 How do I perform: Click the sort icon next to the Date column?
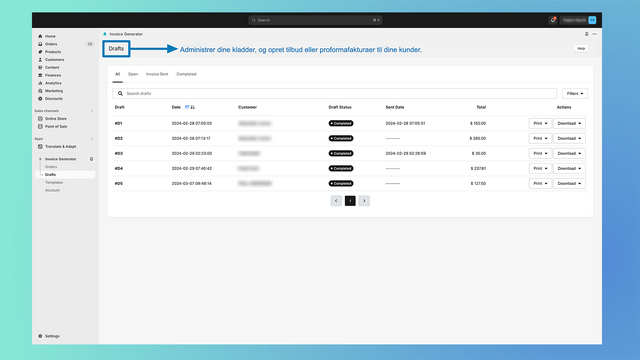click(190, 107)
